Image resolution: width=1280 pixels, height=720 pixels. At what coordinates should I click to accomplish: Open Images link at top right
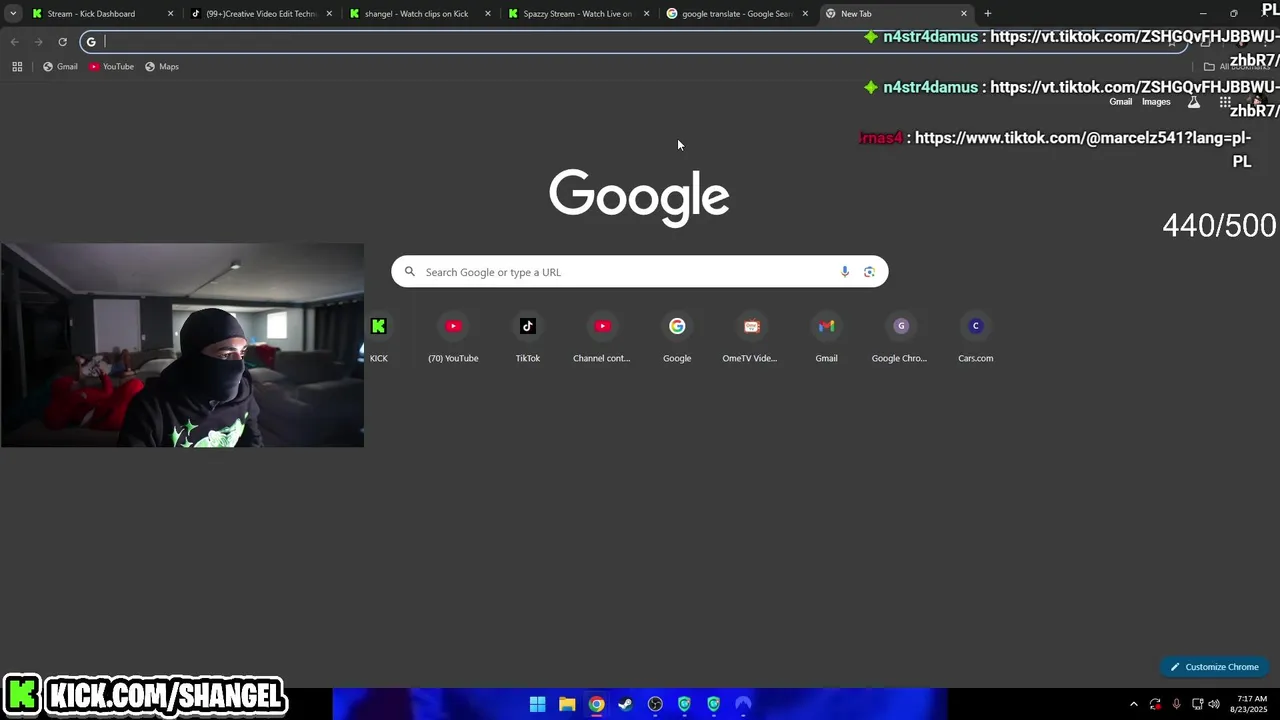(x=1156, y=102)
